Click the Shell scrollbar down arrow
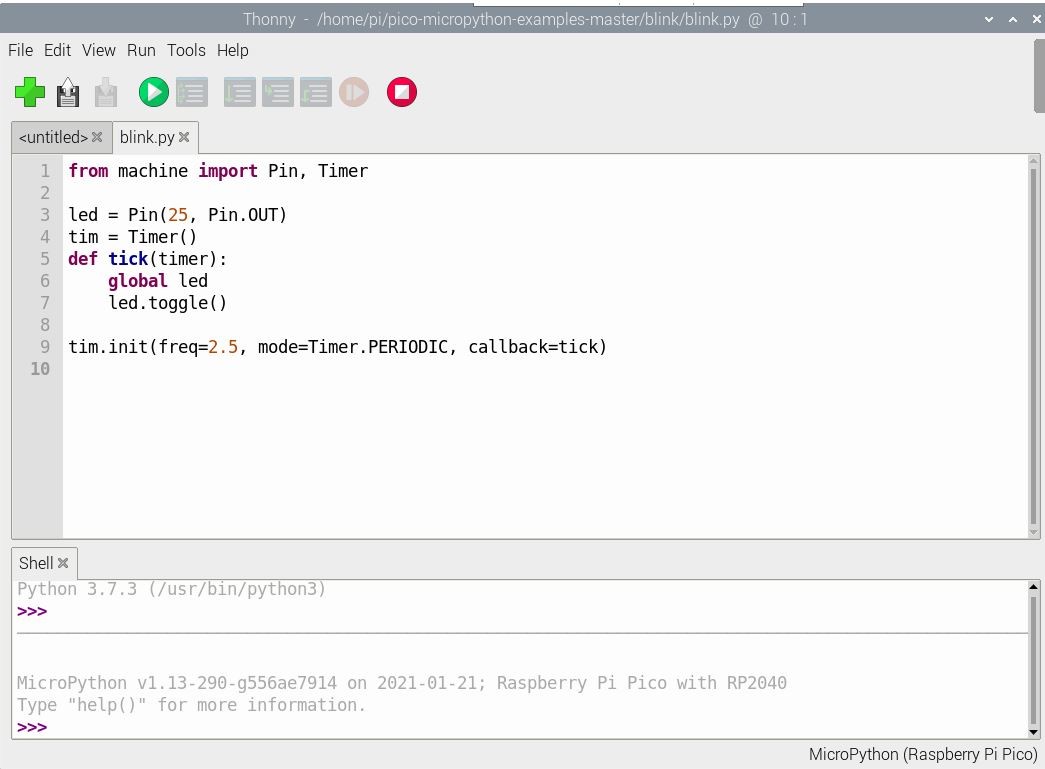Viewport: 1045px width, 769px height. [x=1034, y=730]
